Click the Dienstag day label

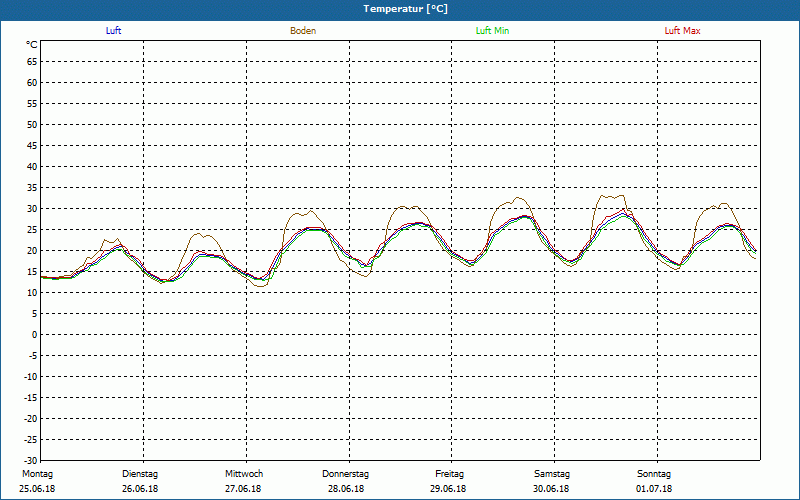[x=140, y=474]
